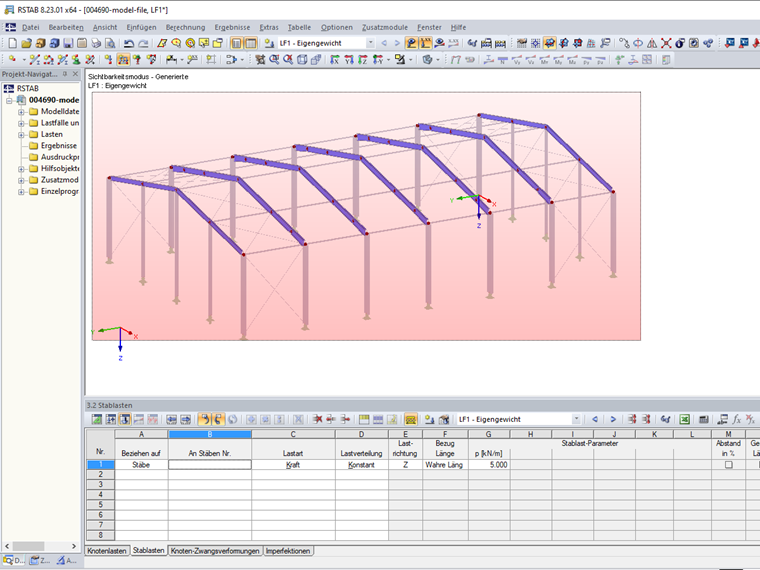Viewport: 760px width, 570px height.
Task: Open the Zusatzmodule menu
Action: click(x=385, y=27)
